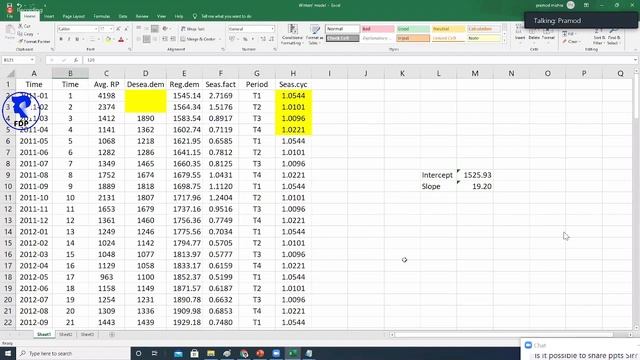Switch to the Page Layout tab
This screenshot has width=640, height=360.
pyautogui.click(x=73, y=16)
